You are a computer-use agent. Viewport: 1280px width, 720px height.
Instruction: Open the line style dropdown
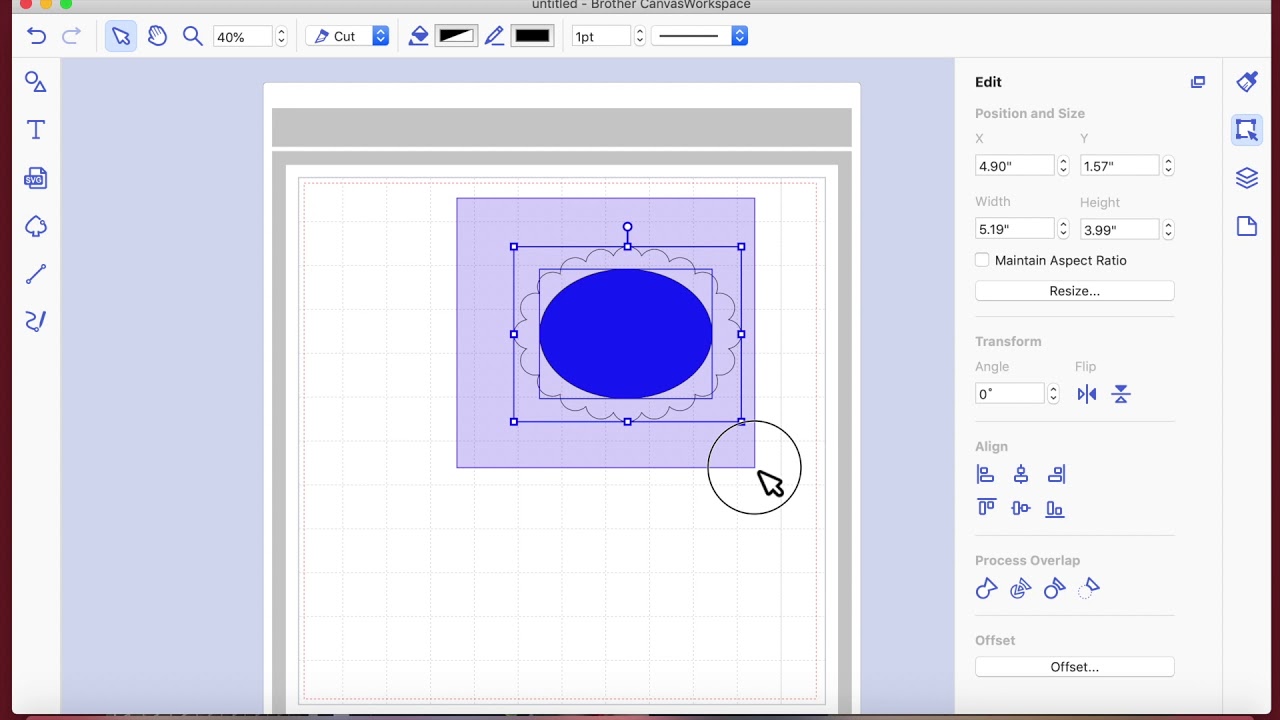coord(700,36)
